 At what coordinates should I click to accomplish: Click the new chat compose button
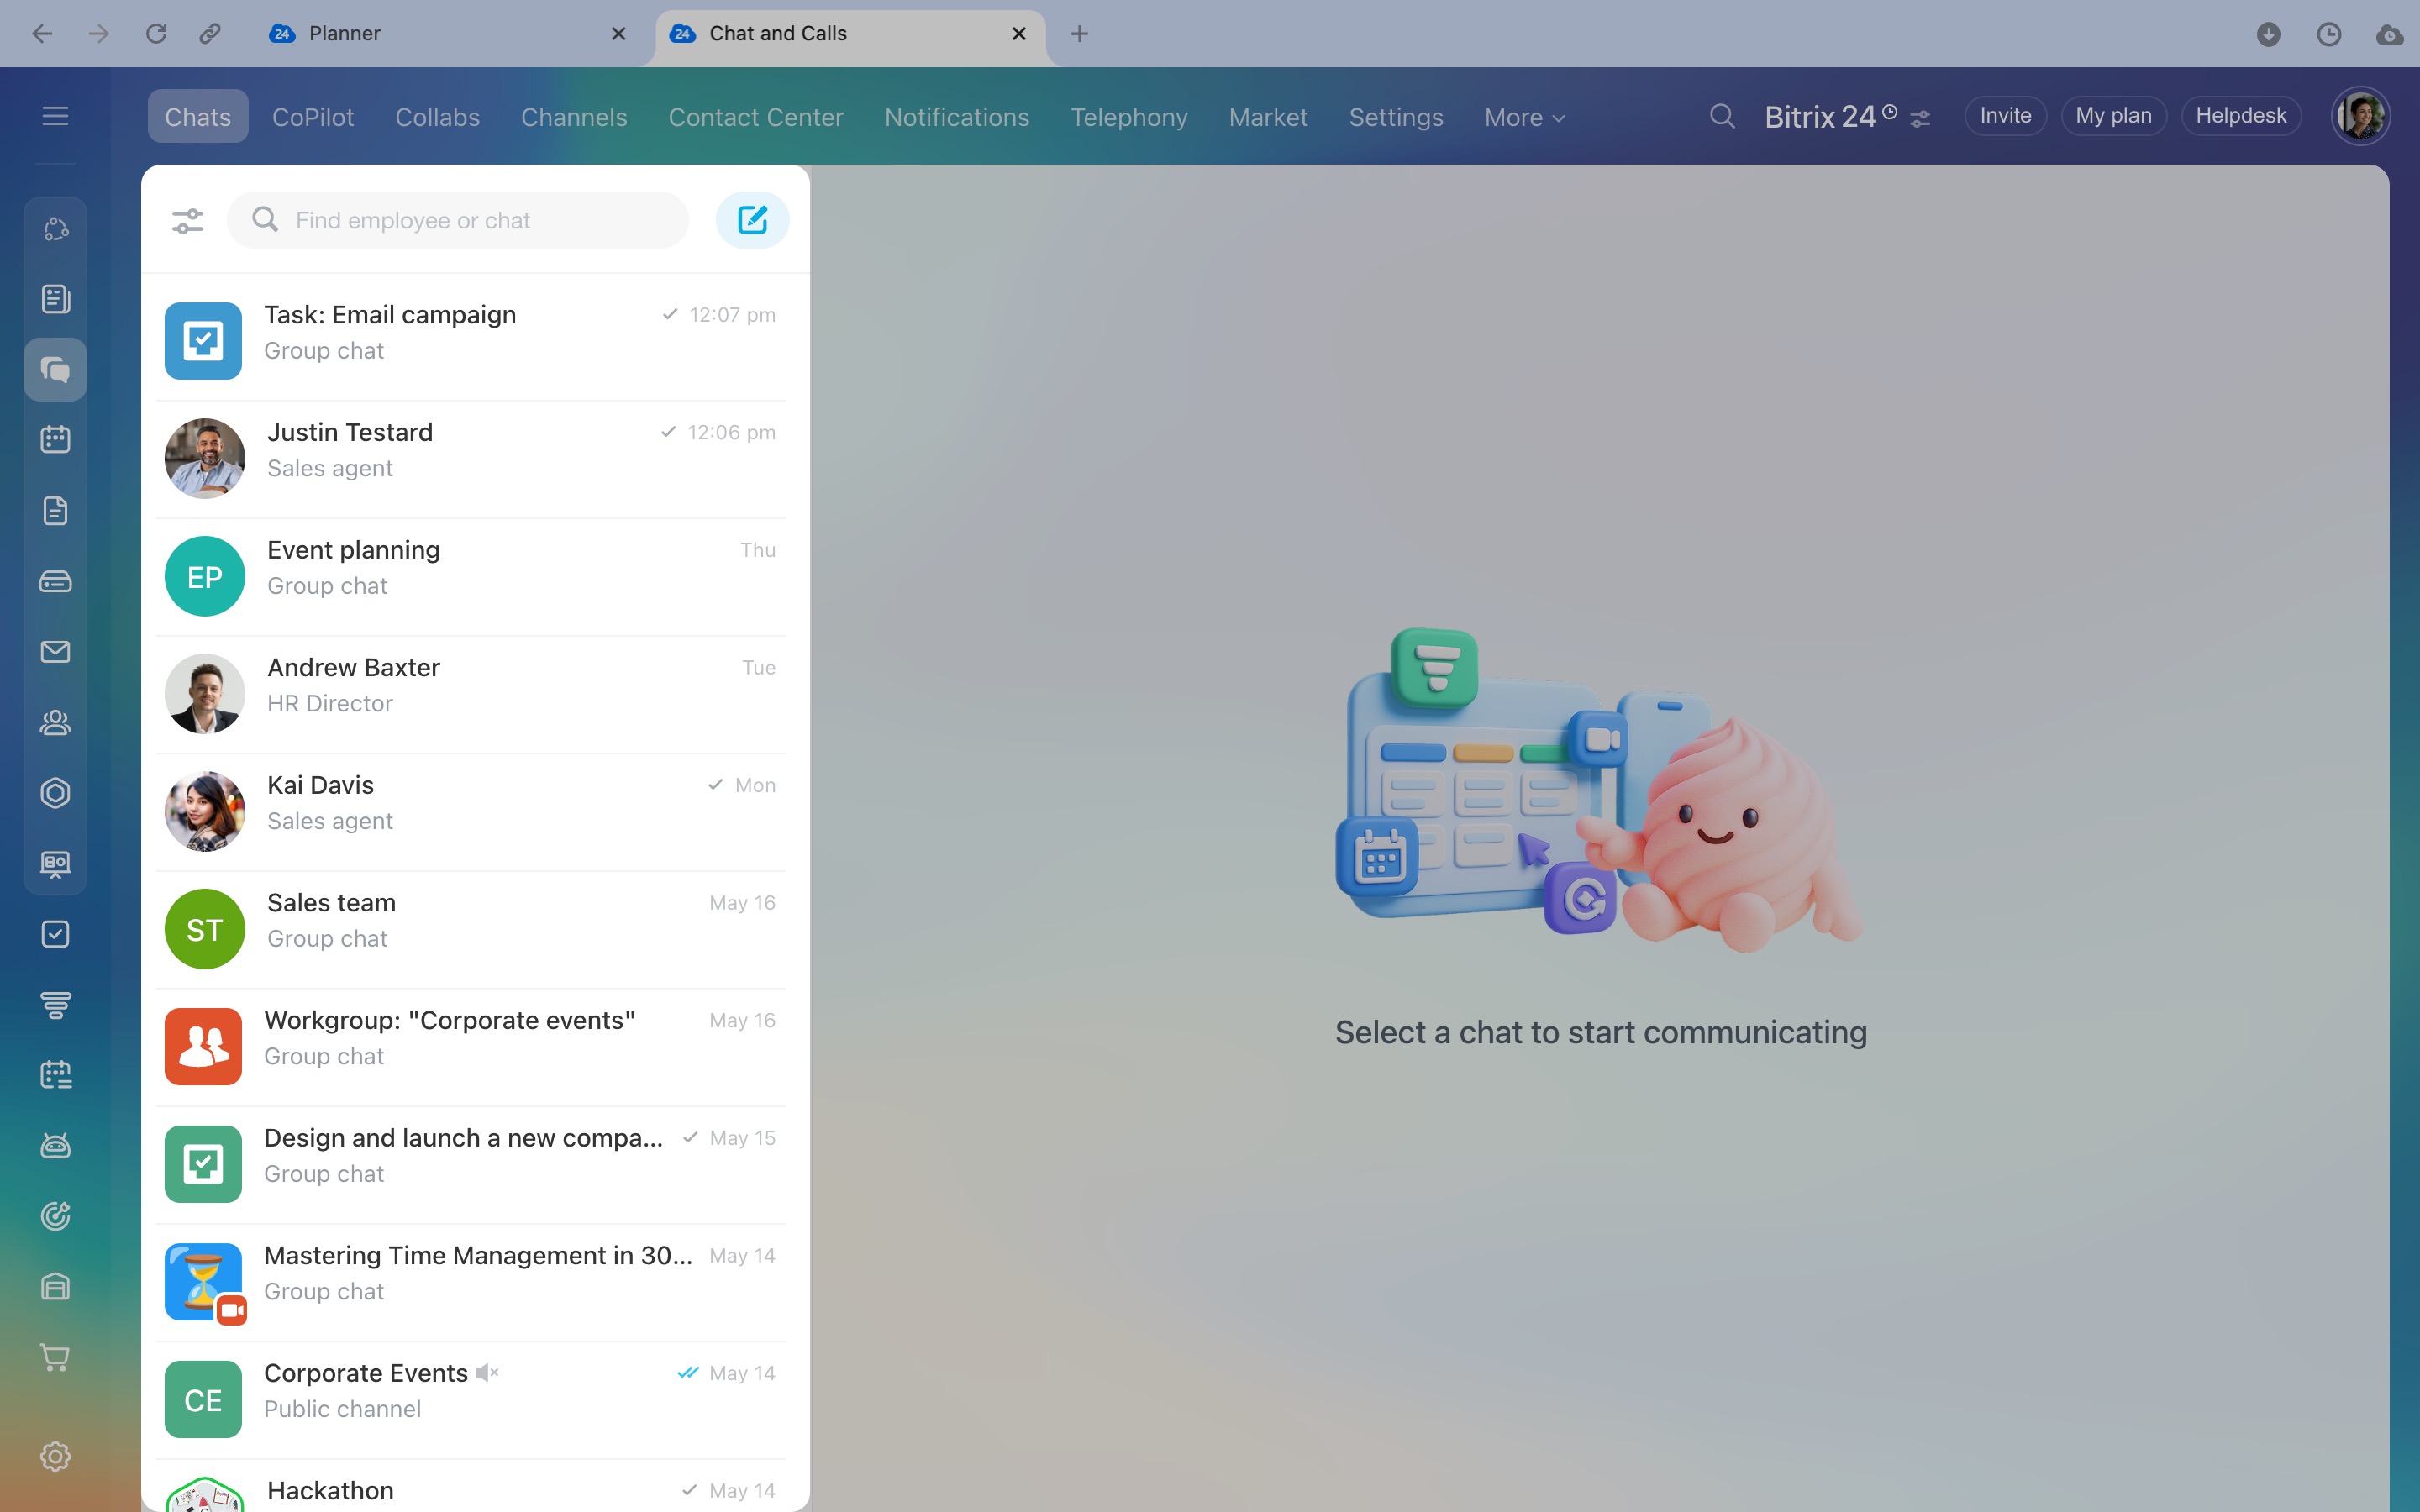click(x=752, y=220)
